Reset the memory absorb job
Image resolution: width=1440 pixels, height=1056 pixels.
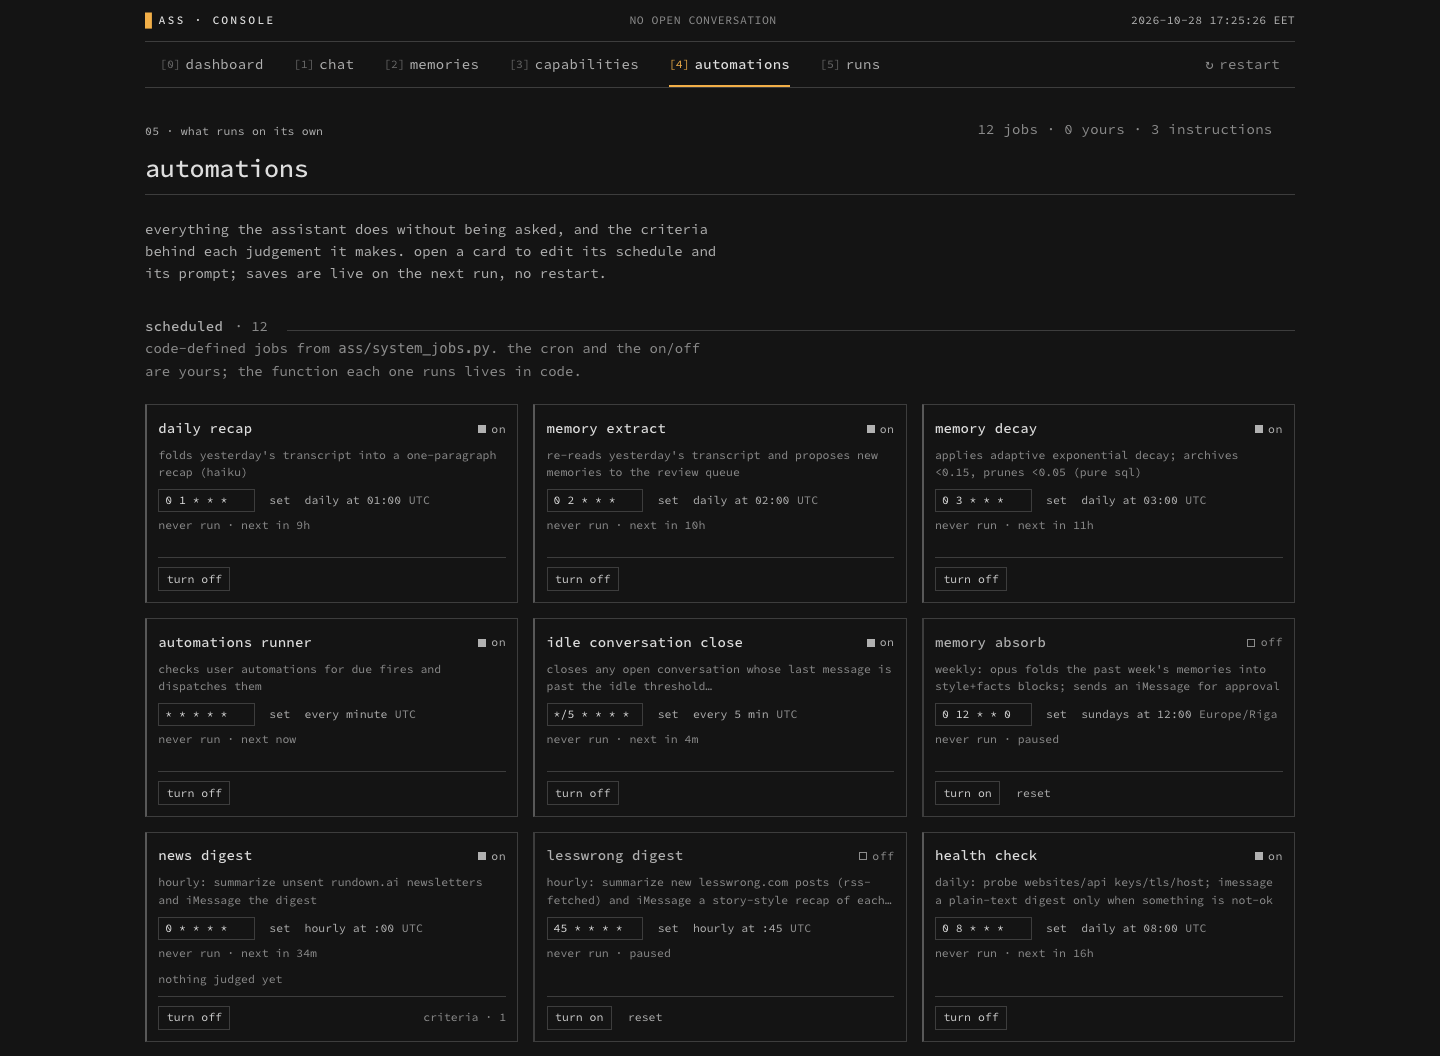[x=1033, y=793]
